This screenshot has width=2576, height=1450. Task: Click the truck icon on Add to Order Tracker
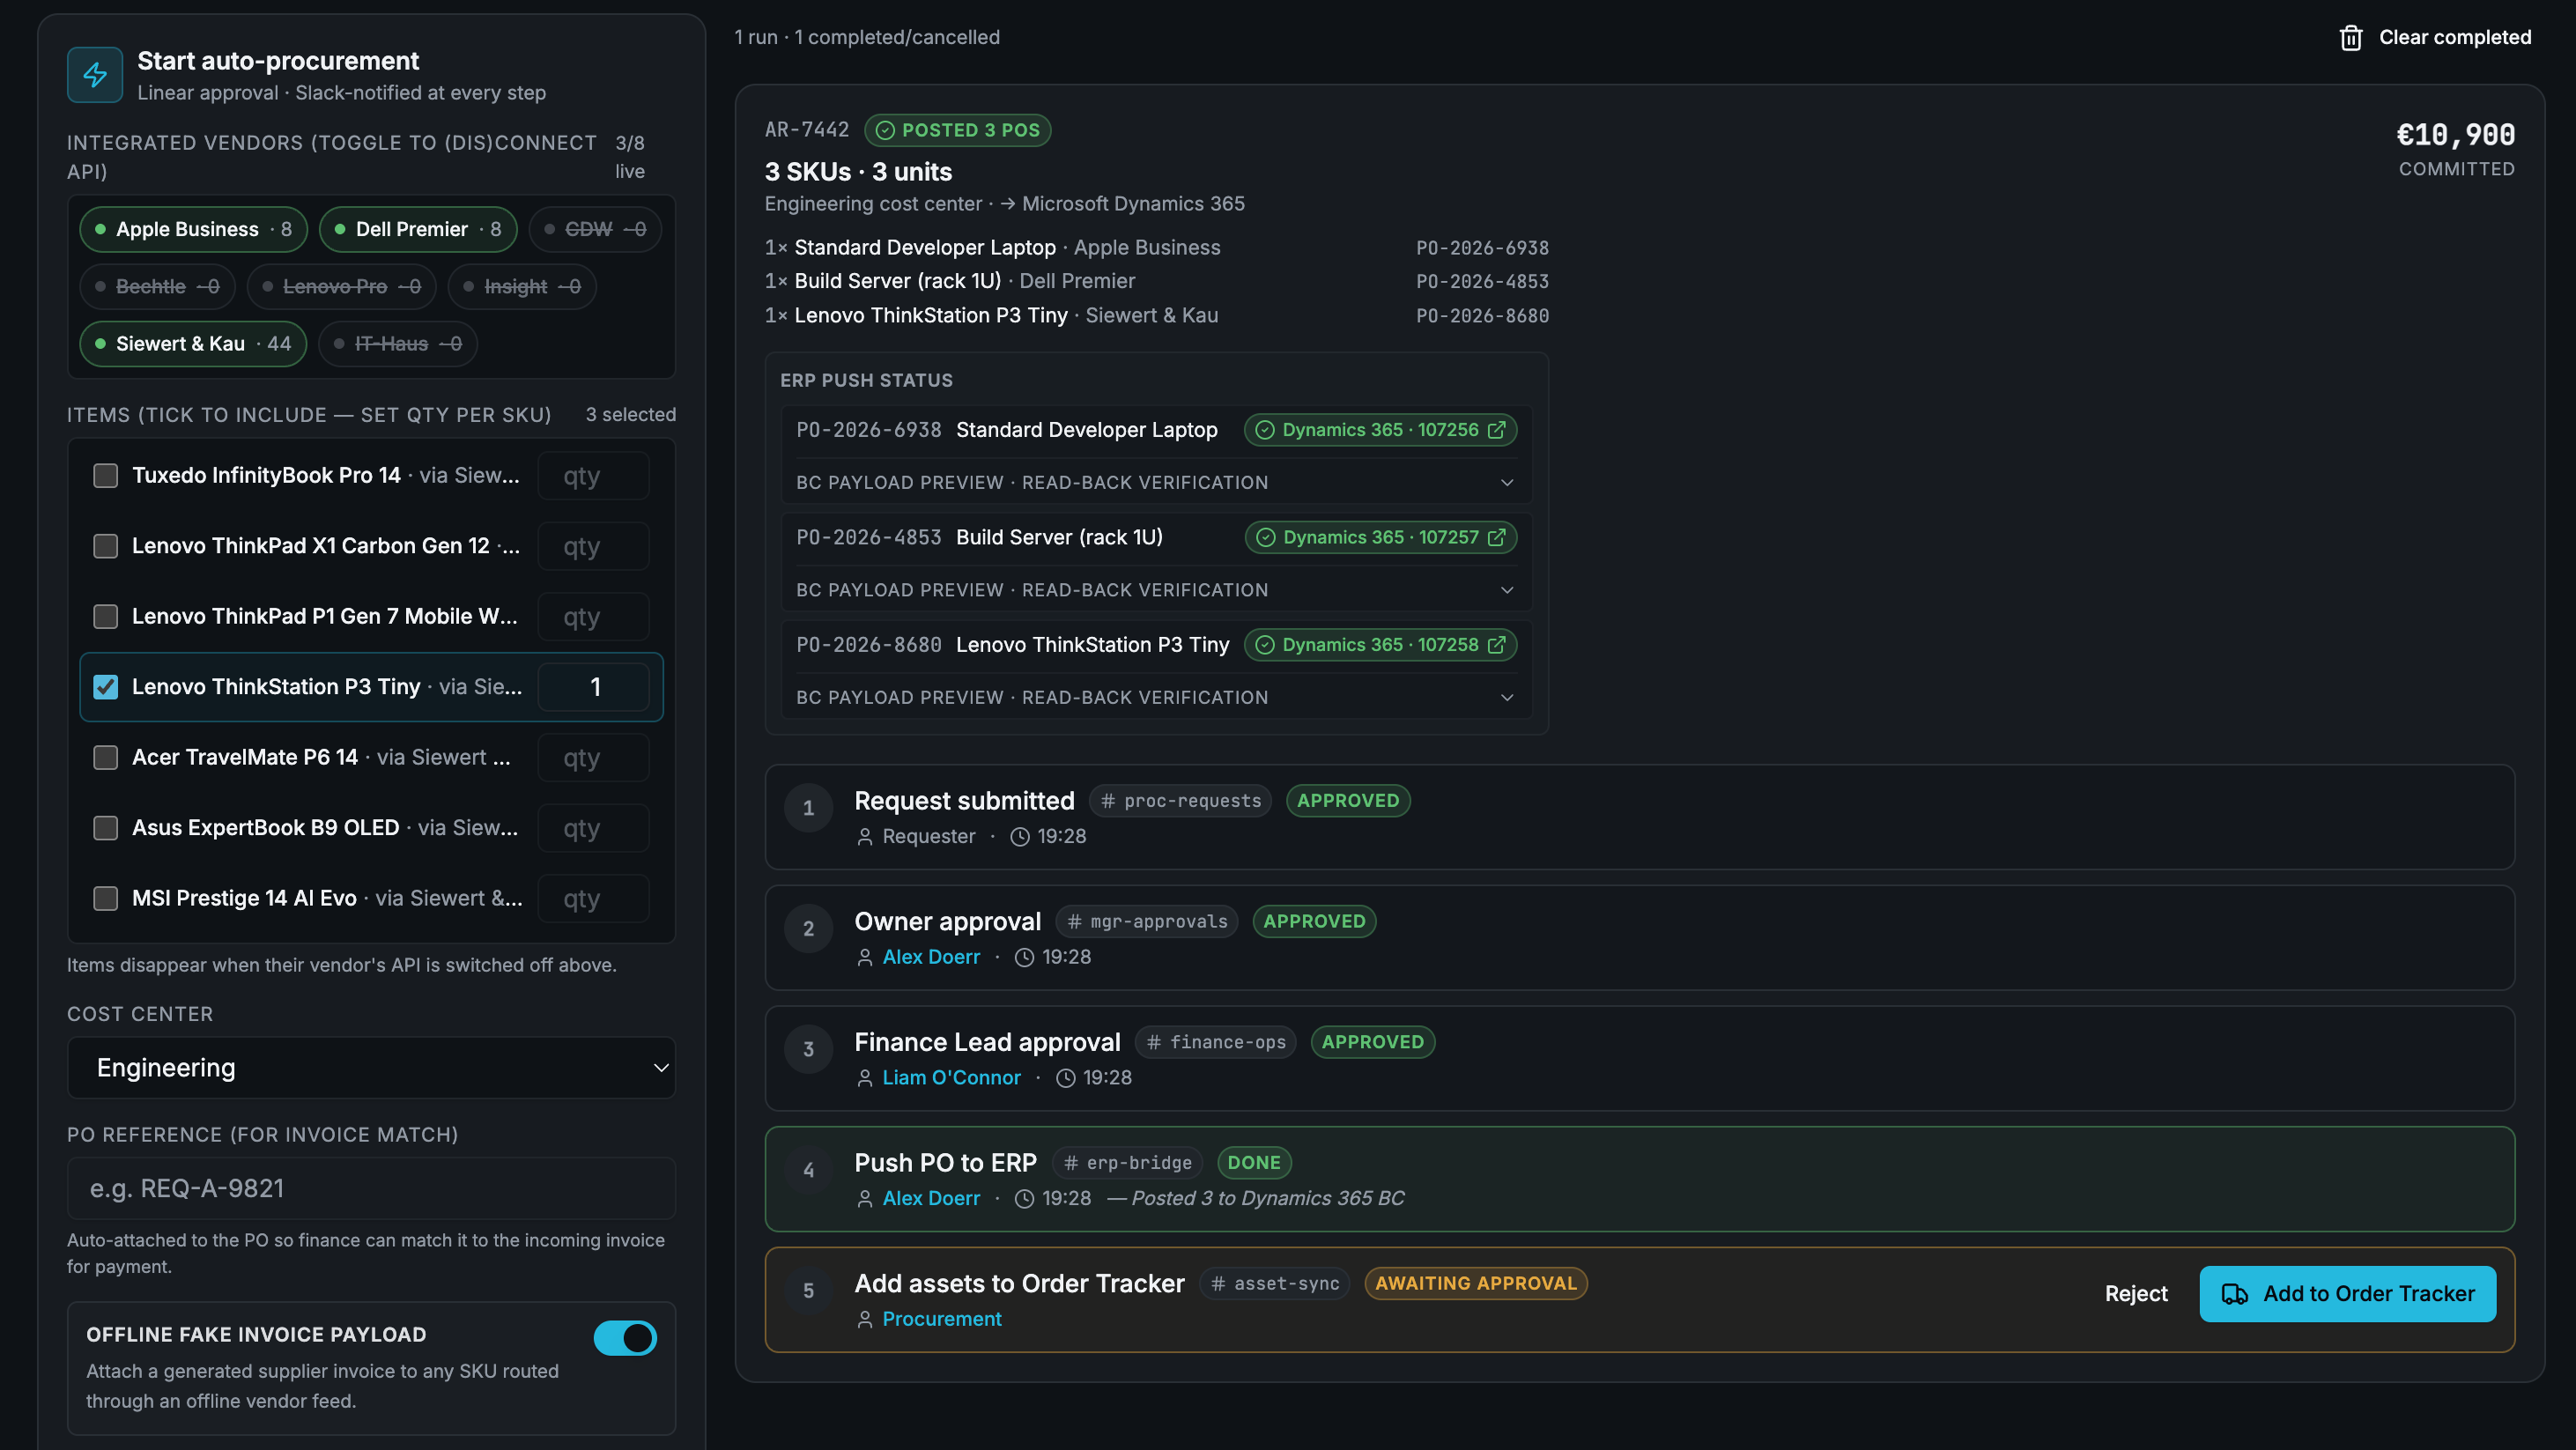2234,1294
